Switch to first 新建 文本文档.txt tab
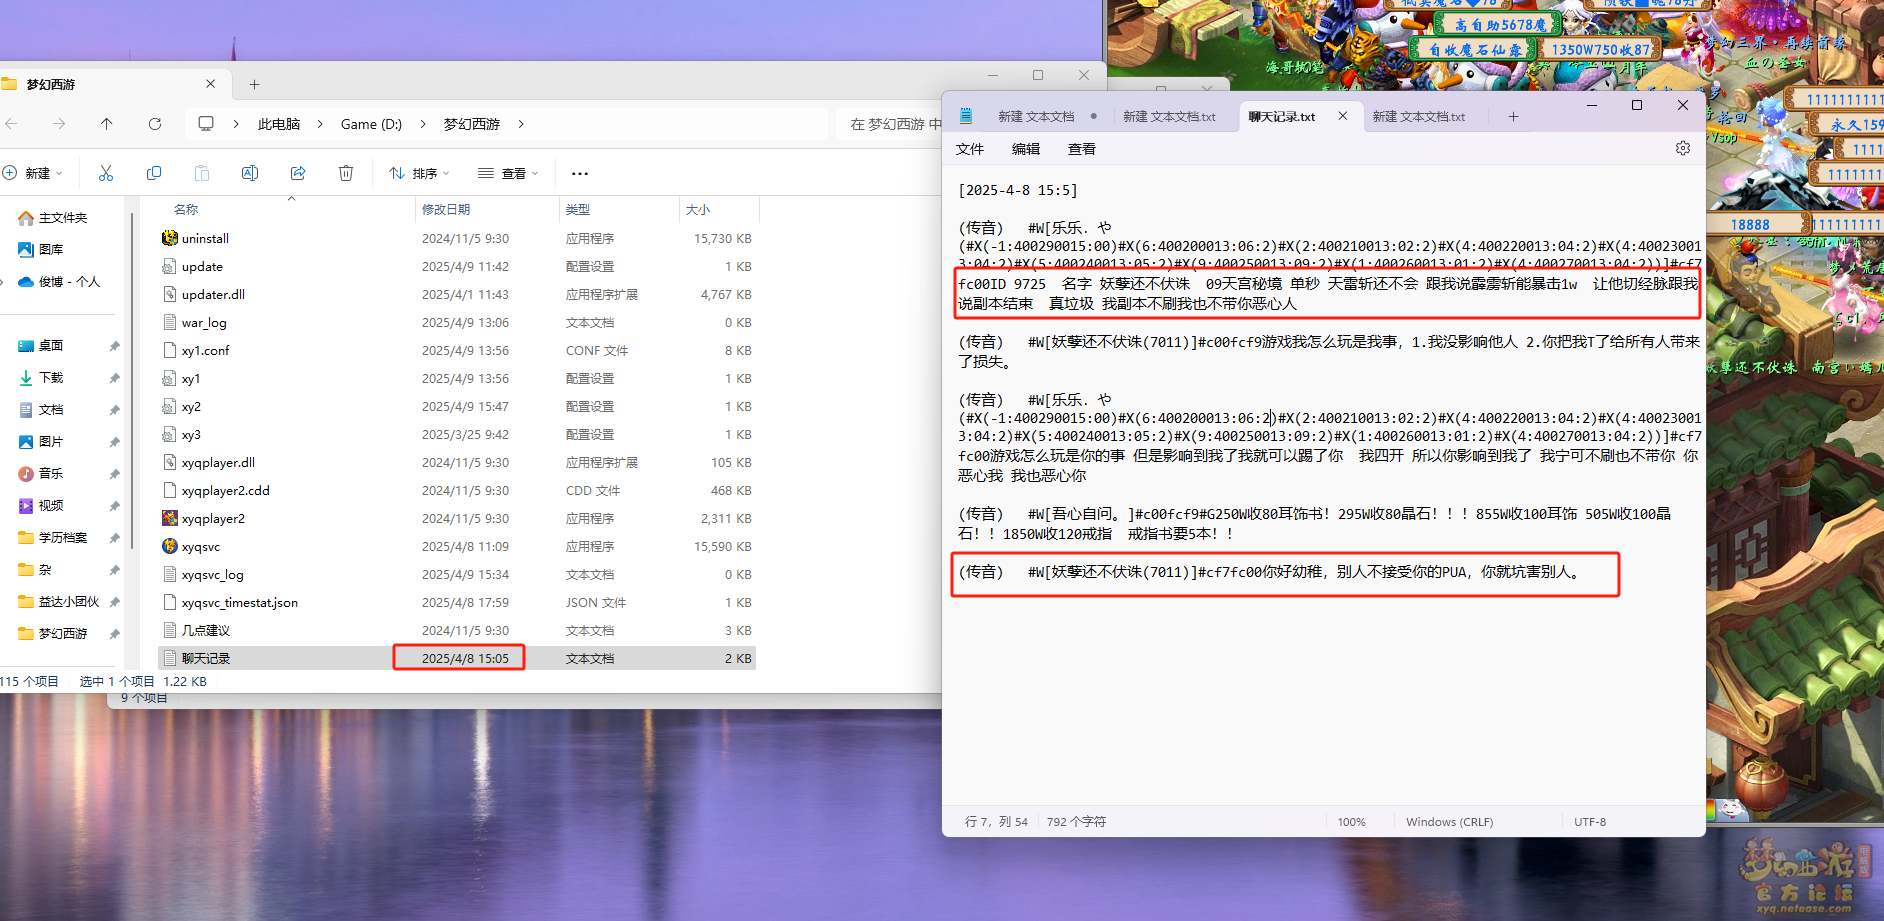This screenshot has height=921, width=1884. click(1170, 117)
